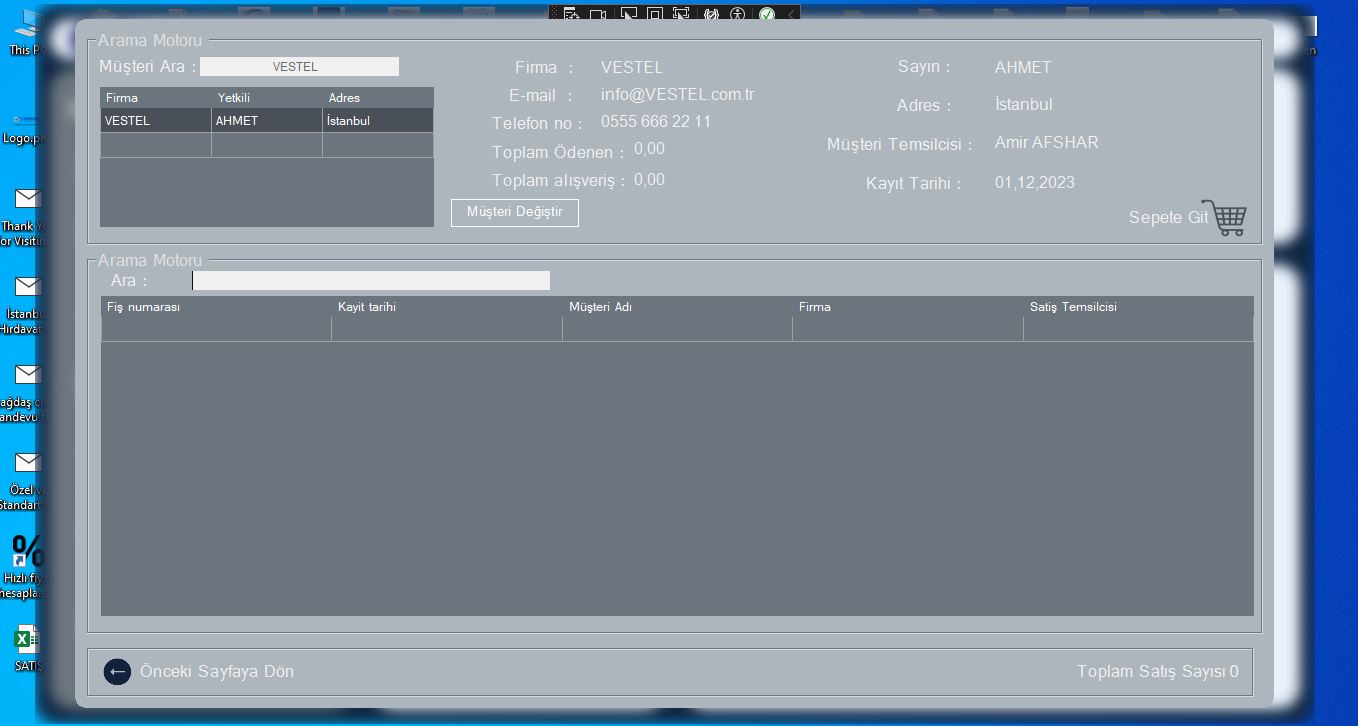Select the SATIŞ Excel file on the desktop
Image resolution: width=1358 pixels, height=726 pixels.
(x=26, y=648)
